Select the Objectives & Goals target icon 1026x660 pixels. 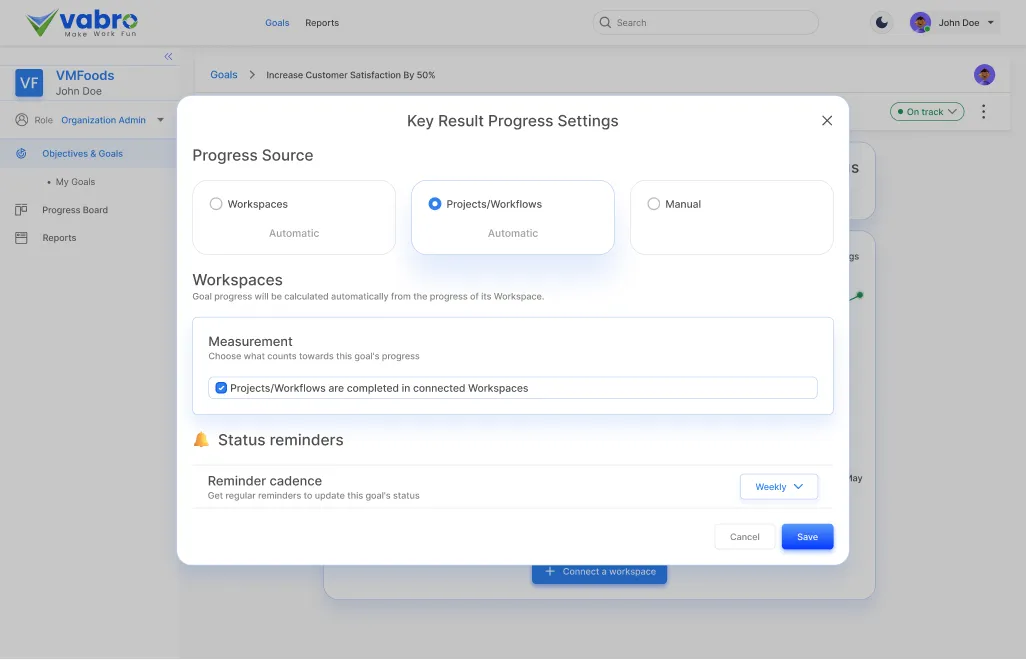click(22, 153)
